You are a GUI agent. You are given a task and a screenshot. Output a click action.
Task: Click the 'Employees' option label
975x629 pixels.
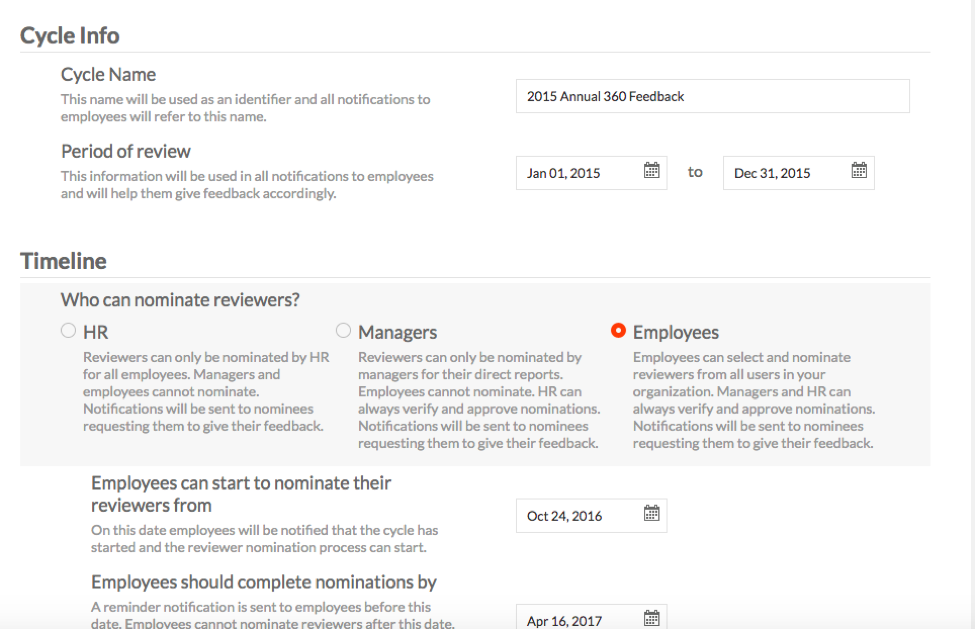click(x=676, y=333)
